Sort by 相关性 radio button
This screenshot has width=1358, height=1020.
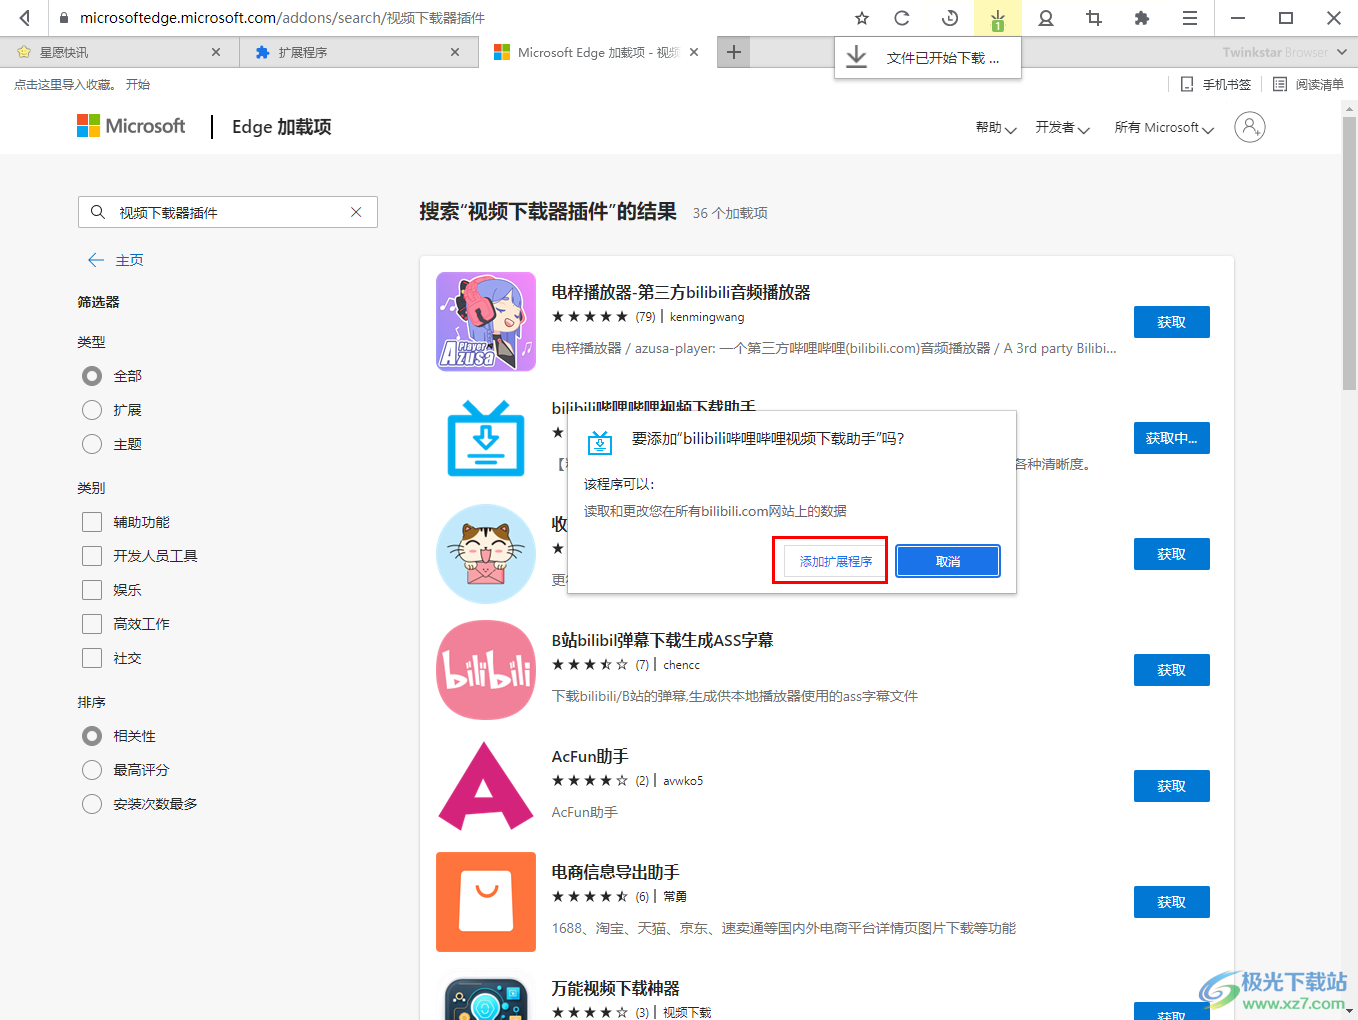click(92, 736)
